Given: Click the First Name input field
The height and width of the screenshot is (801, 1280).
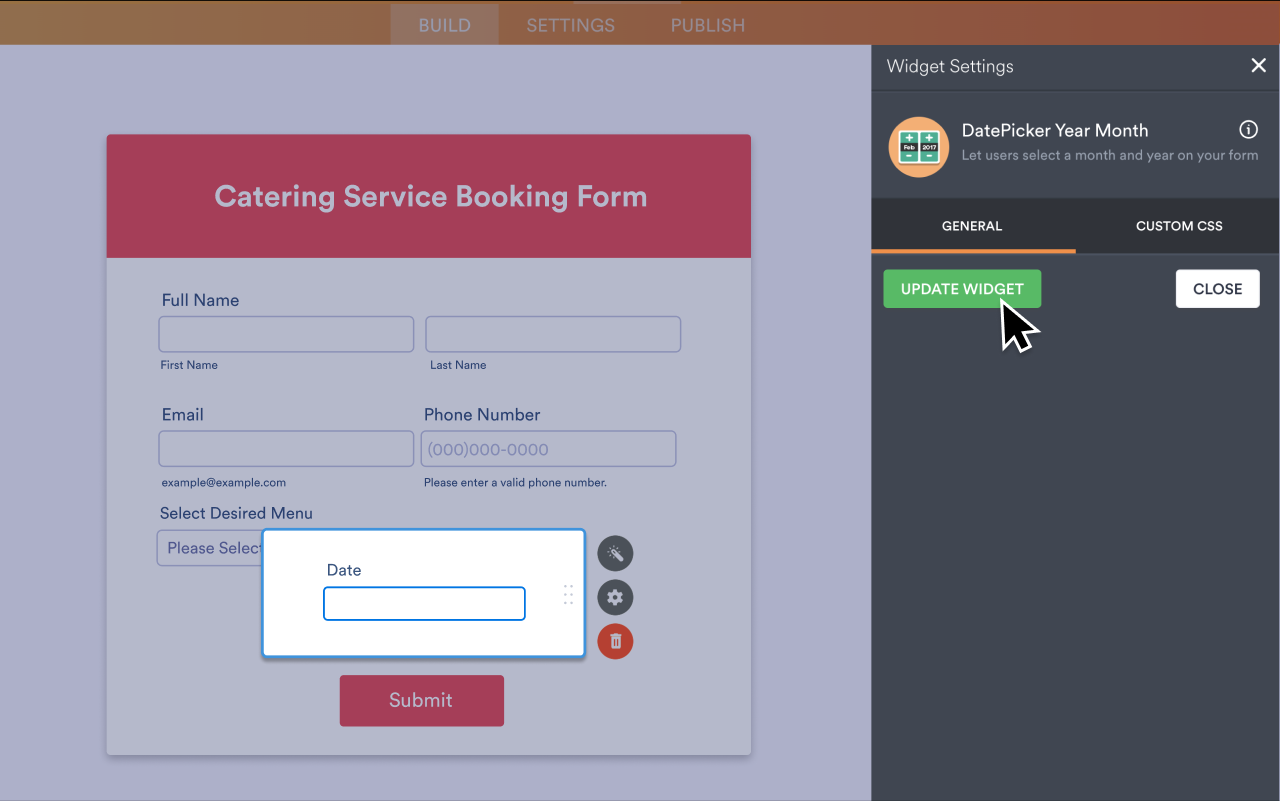Looking at the screenshot, I should point(285,333).
